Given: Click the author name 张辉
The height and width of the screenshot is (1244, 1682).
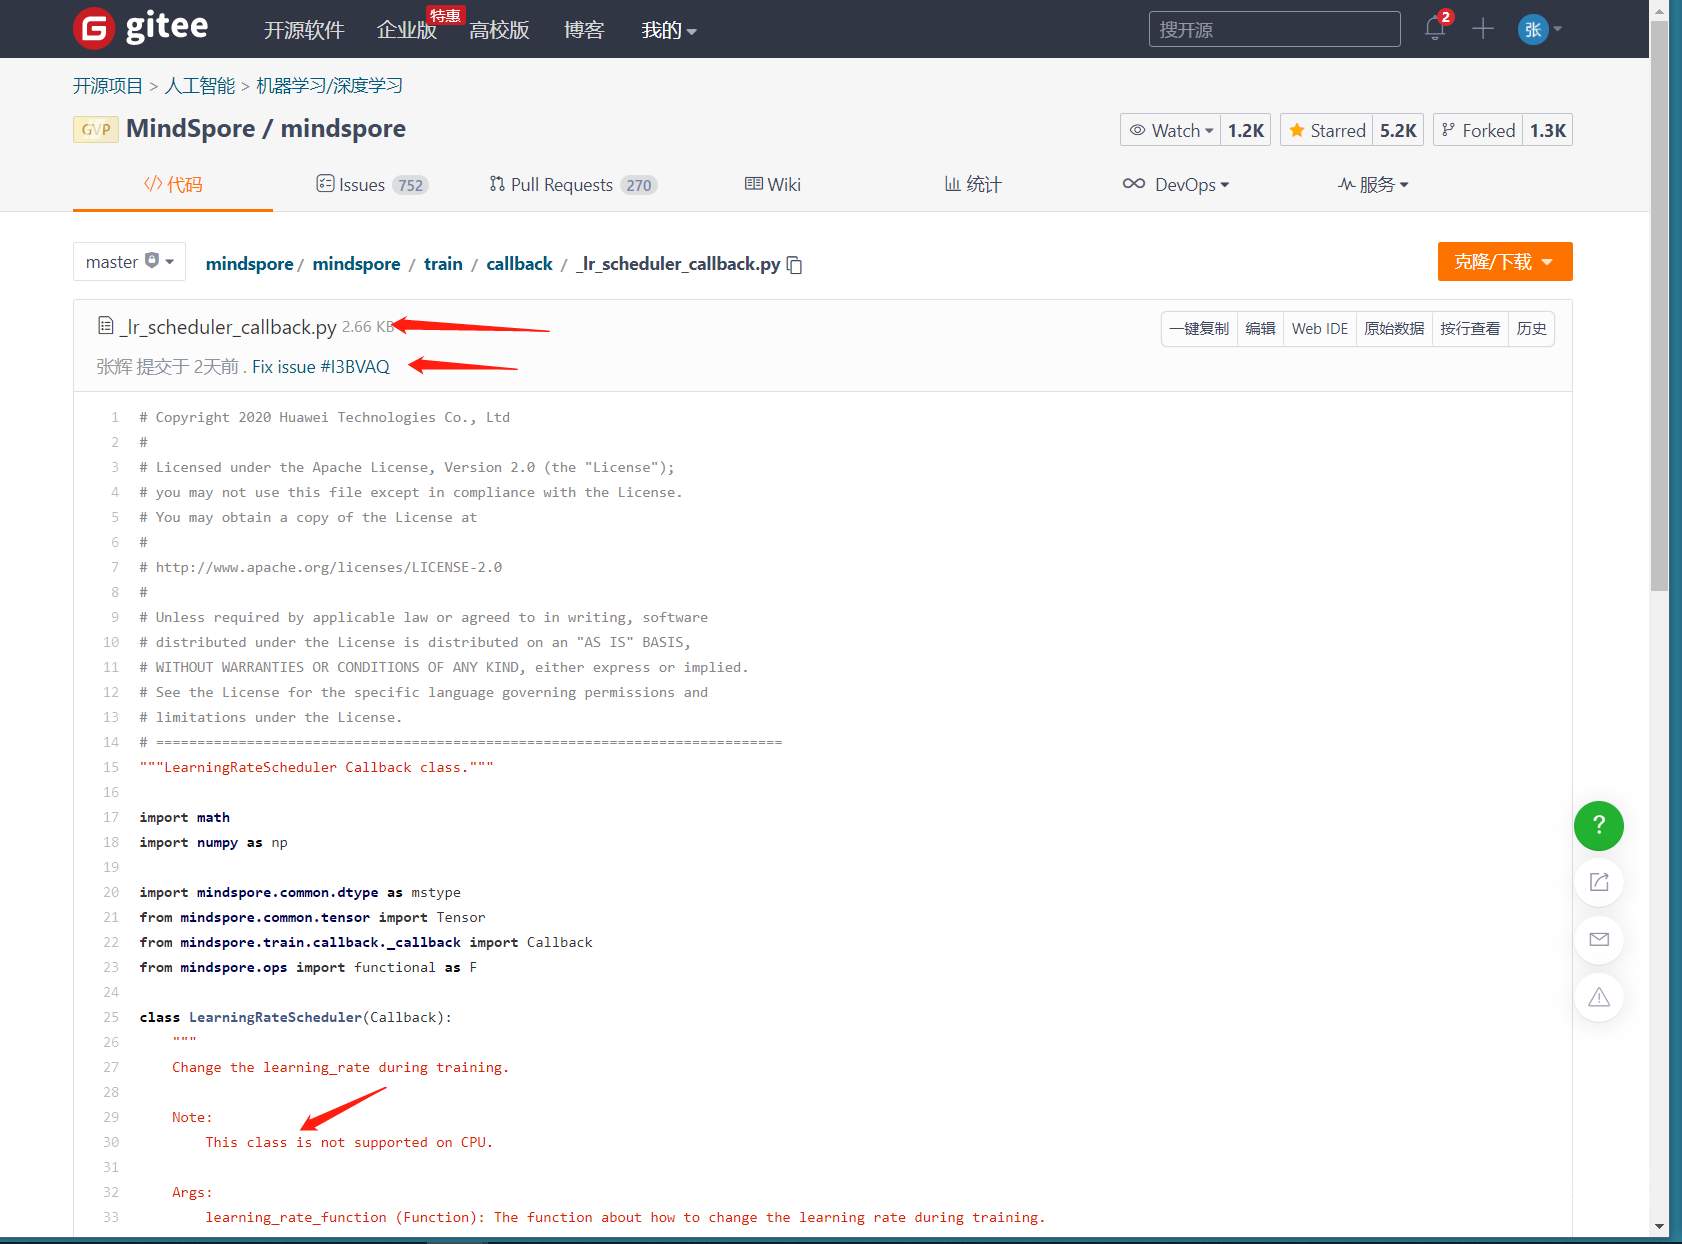Looking at the screenshot, I should (x=114, y=367).
